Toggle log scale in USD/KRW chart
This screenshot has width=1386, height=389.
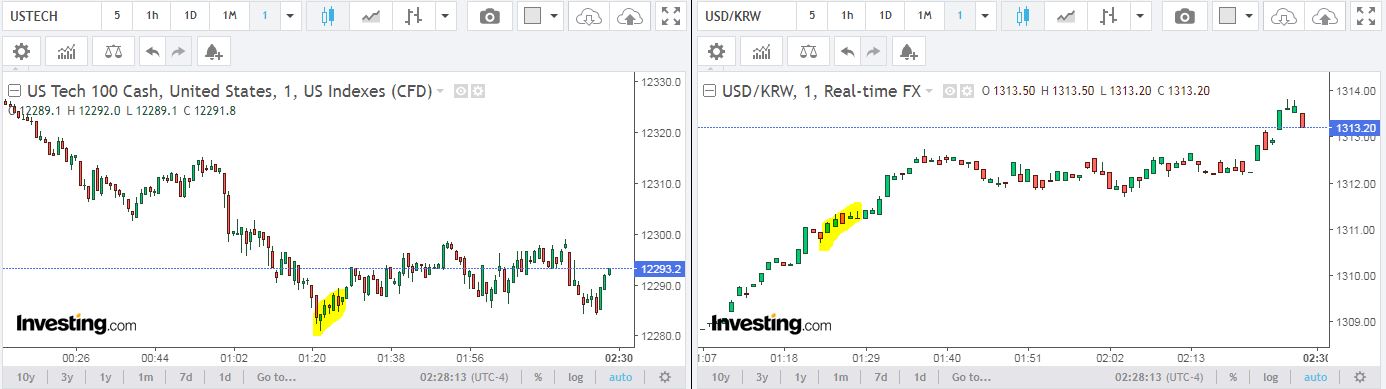[1271, 377]
